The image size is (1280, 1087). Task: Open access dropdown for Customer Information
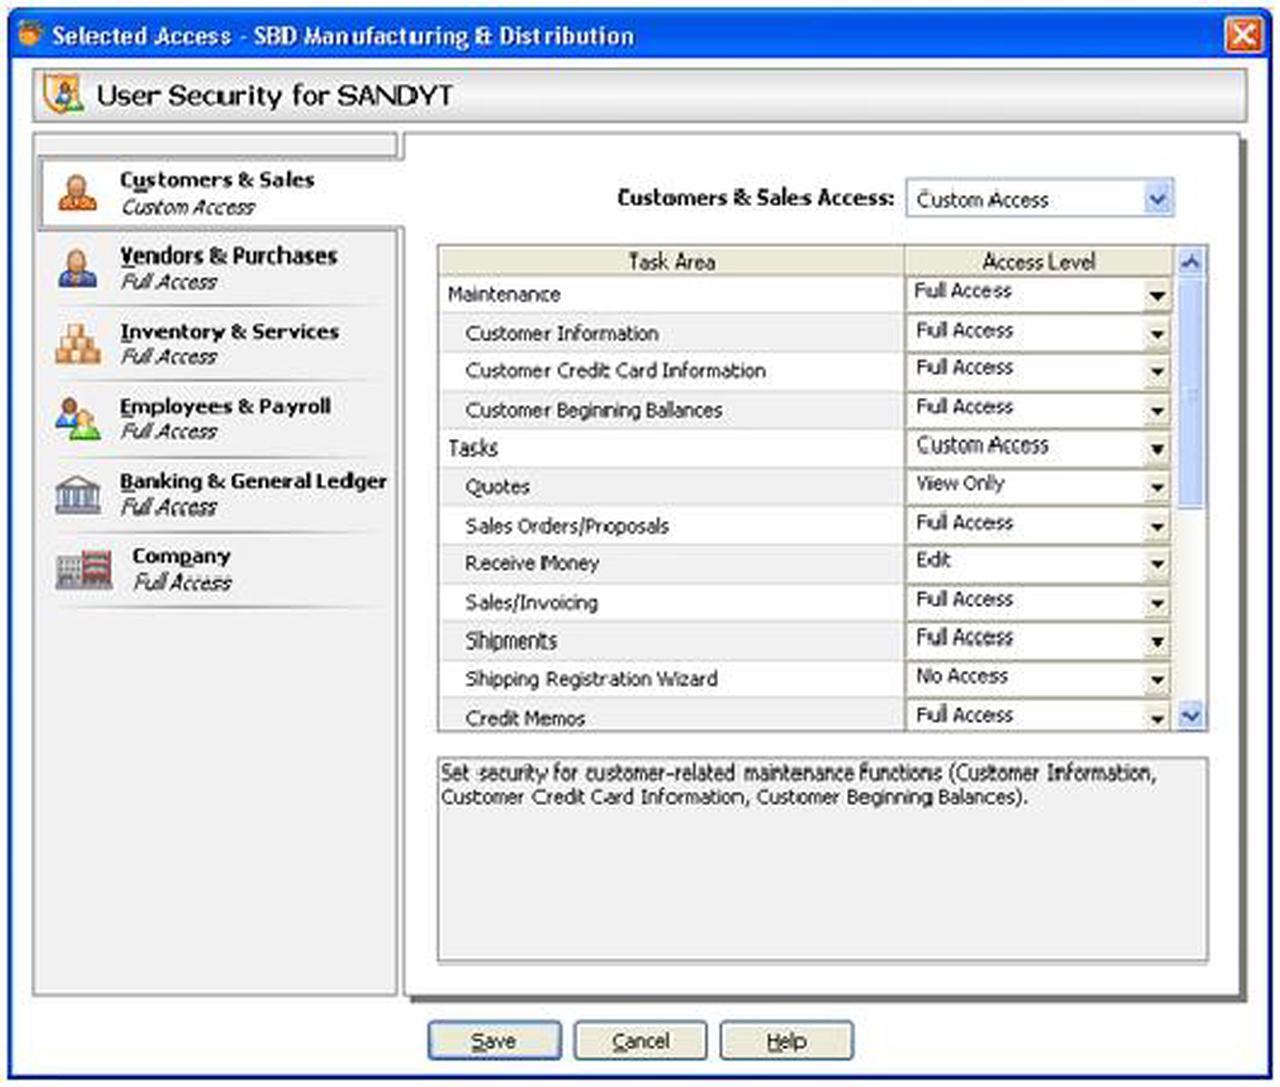[1157, 334]
